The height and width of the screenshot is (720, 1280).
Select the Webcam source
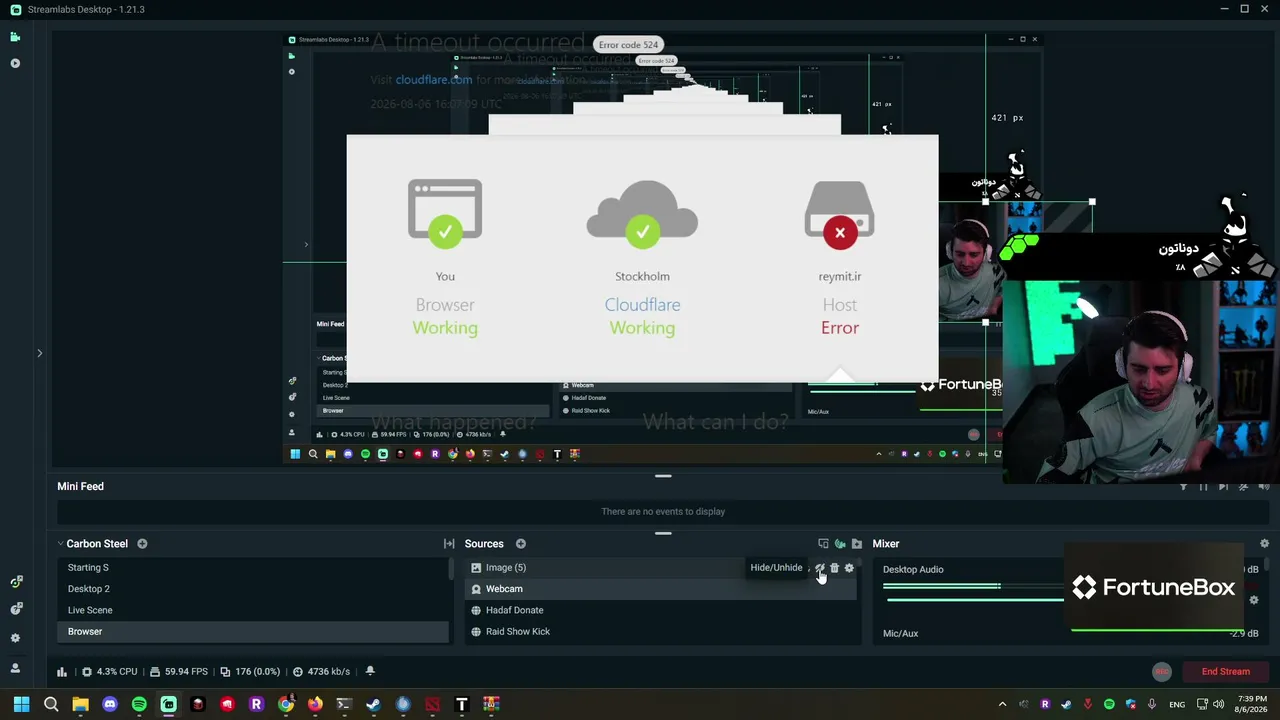coord(661,589)
